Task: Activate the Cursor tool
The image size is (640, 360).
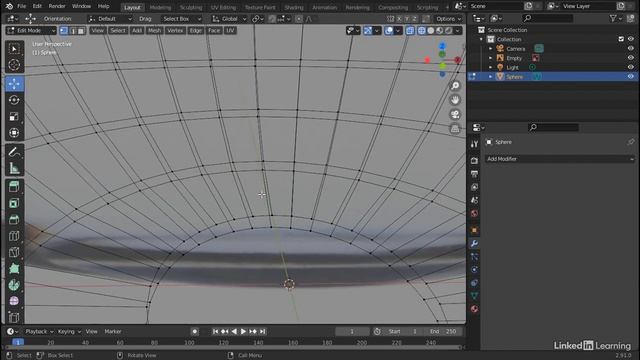Action: [14, 65]
